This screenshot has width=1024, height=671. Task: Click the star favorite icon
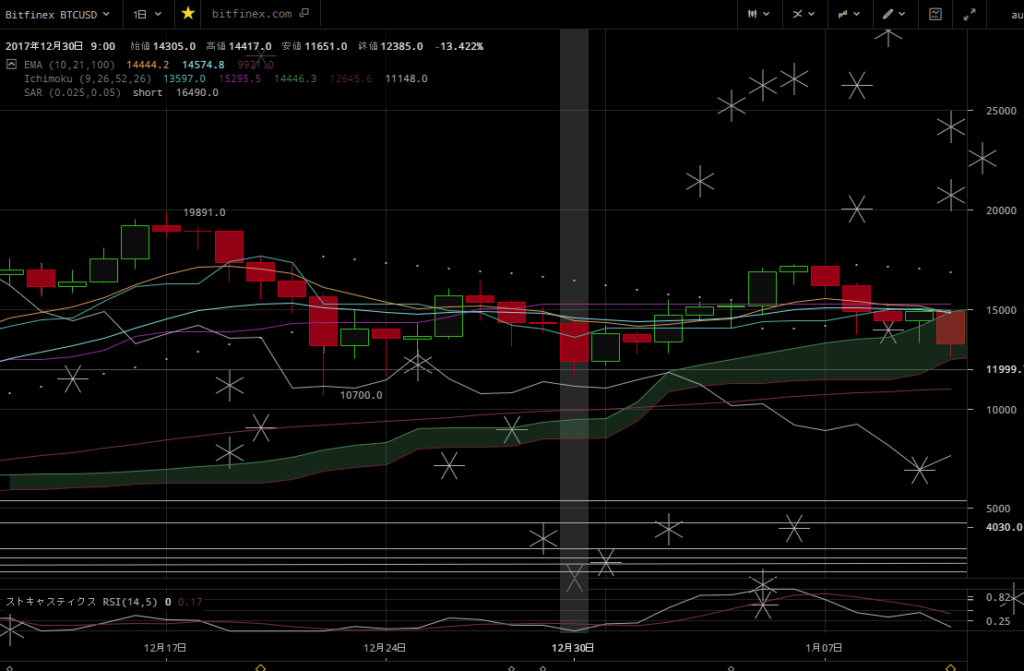click(188, 14)
